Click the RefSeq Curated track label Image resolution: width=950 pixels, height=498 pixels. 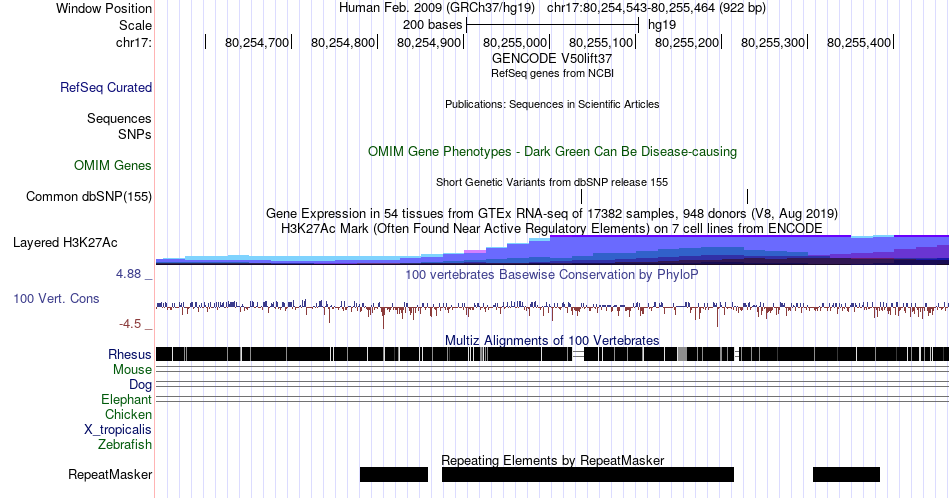pyautogui.click(x=106, y=87)
